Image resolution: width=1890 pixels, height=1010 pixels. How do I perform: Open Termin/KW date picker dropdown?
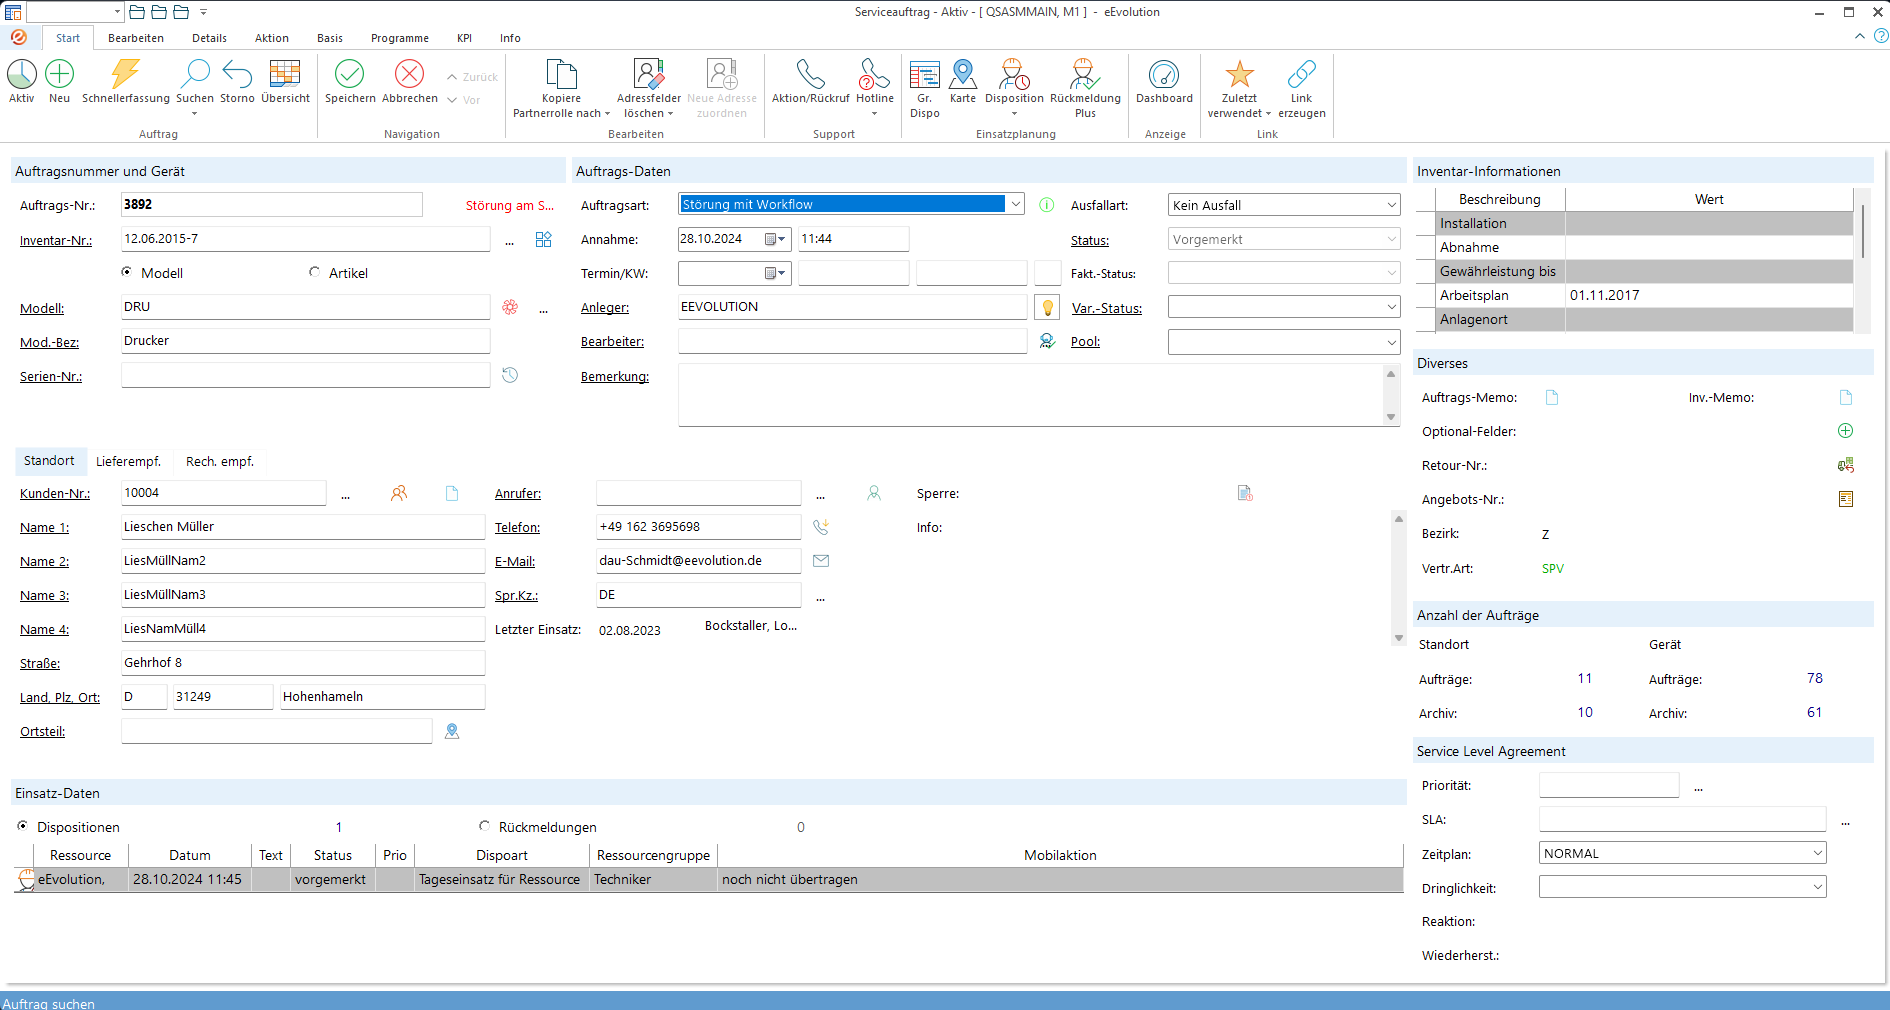click(x=776, y=273)
